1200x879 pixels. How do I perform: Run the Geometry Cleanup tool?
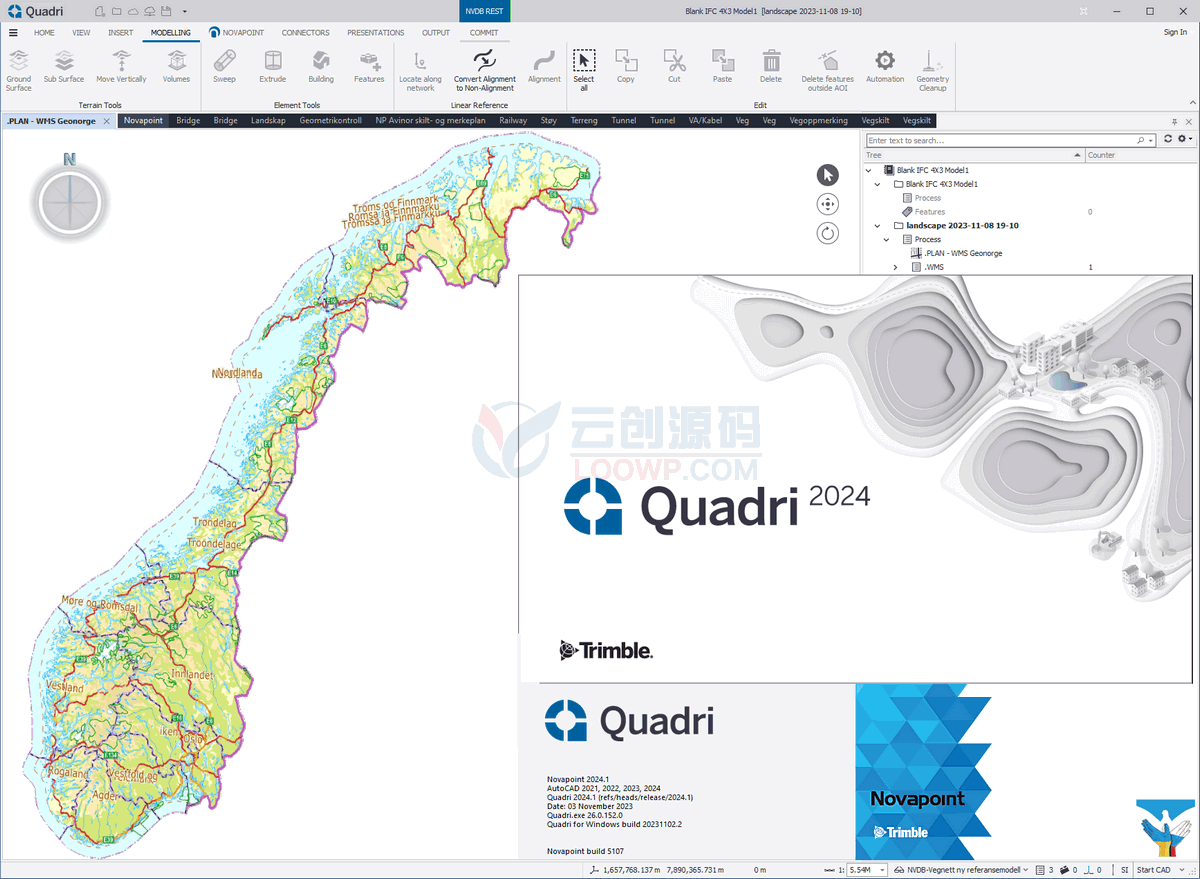(933, 70)
